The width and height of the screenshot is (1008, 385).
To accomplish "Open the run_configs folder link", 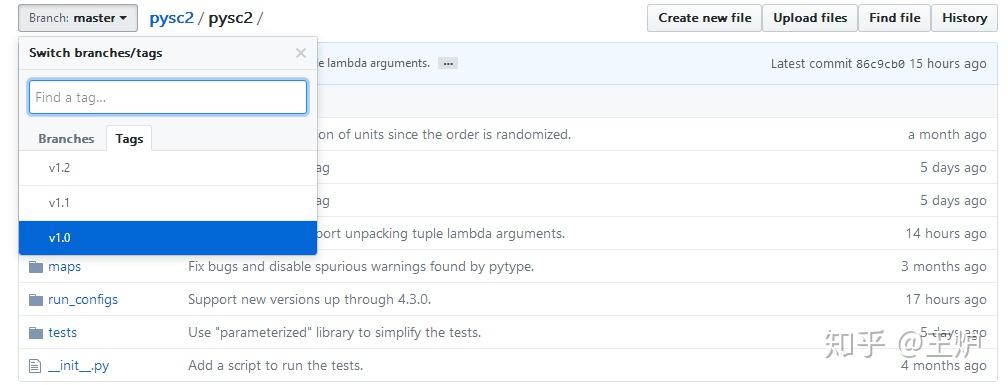I will pyautogui.click(x=83, y=300).
